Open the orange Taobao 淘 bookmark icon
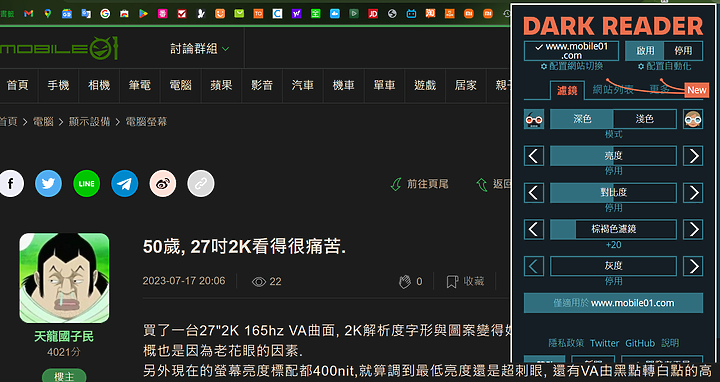The height and width of the screenshot is (382, 720). tap(430, 14)
